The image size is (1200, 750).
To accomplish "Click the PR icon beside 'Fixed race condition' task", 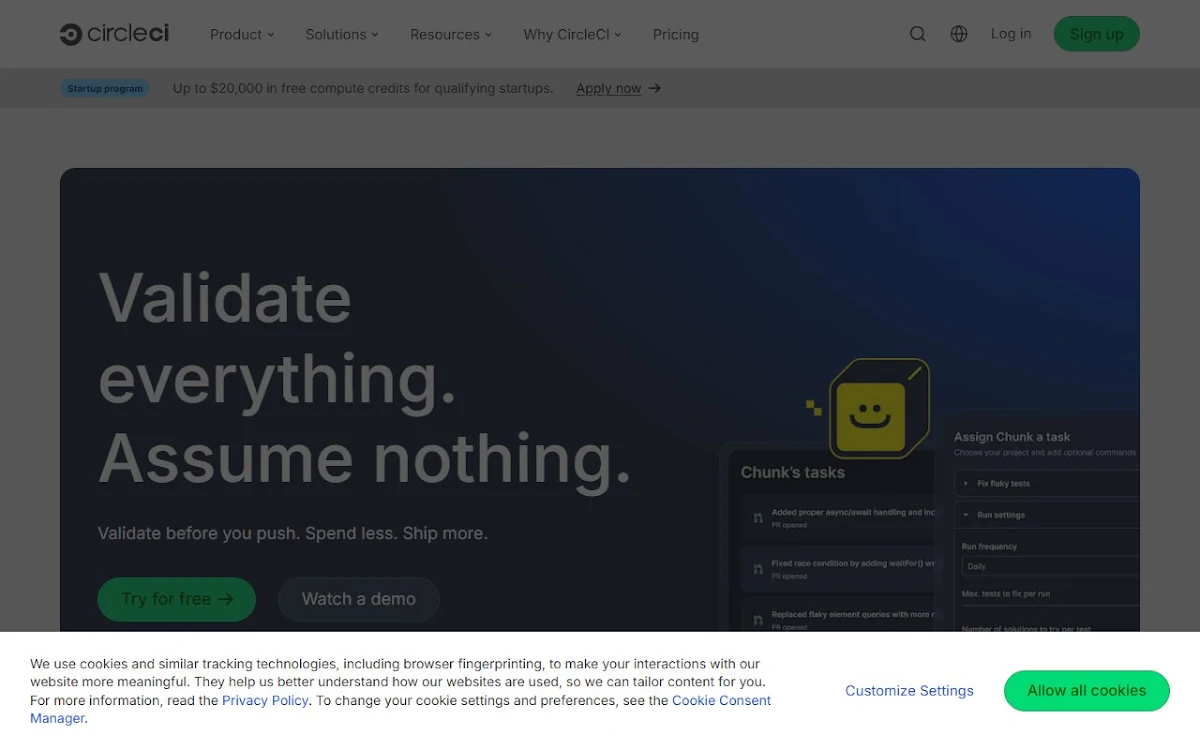I will [758, 569].
